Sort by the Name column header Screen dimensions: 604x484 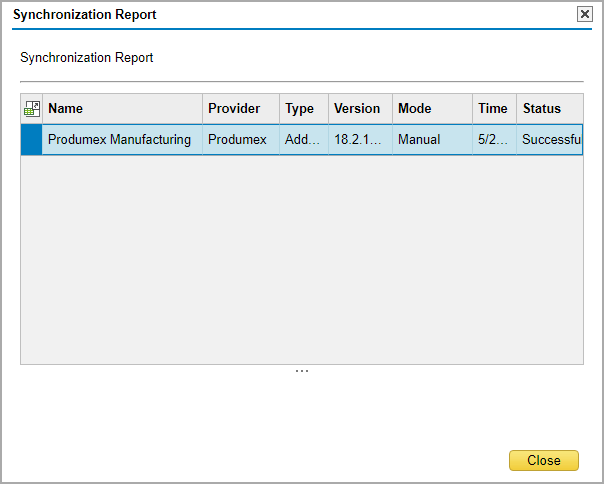tap(122, 109)
